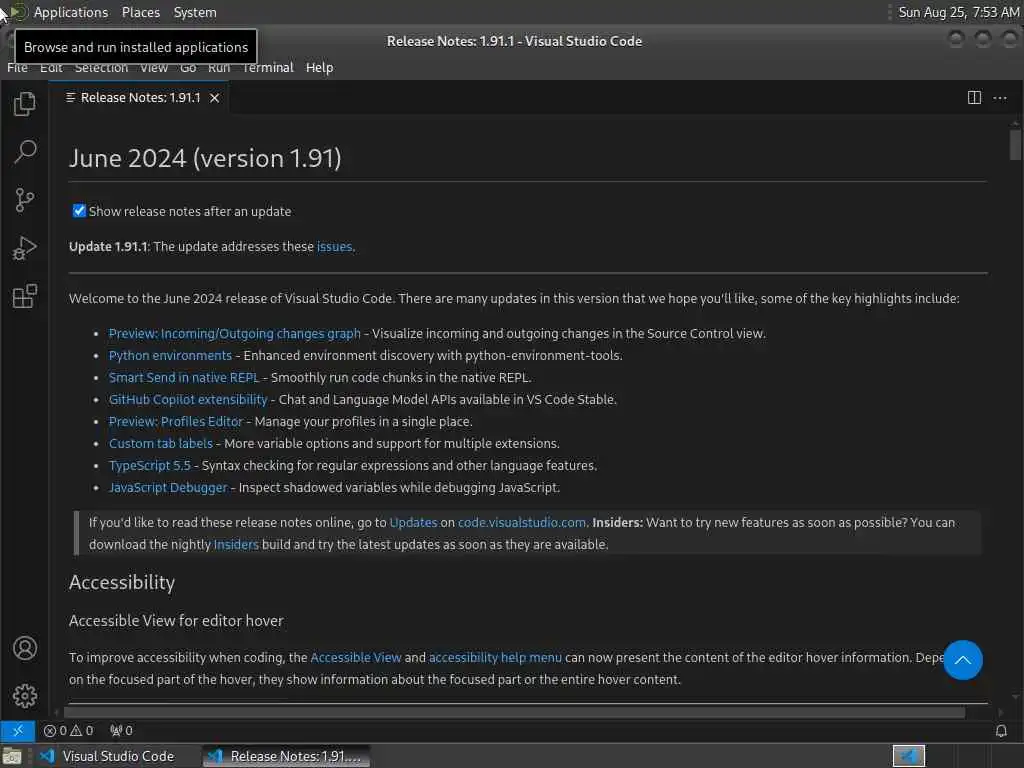Switch to Release Notes taskbar window
This screenshot has height=768, width=1024.
coord(285,756)
